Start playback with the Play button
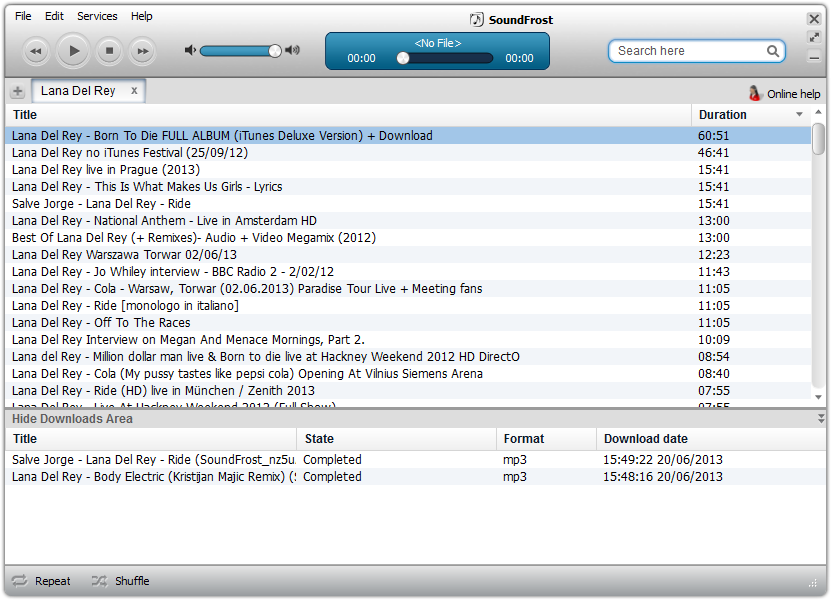The width and height of the screenshot is (831, 600). coord(73,51)
